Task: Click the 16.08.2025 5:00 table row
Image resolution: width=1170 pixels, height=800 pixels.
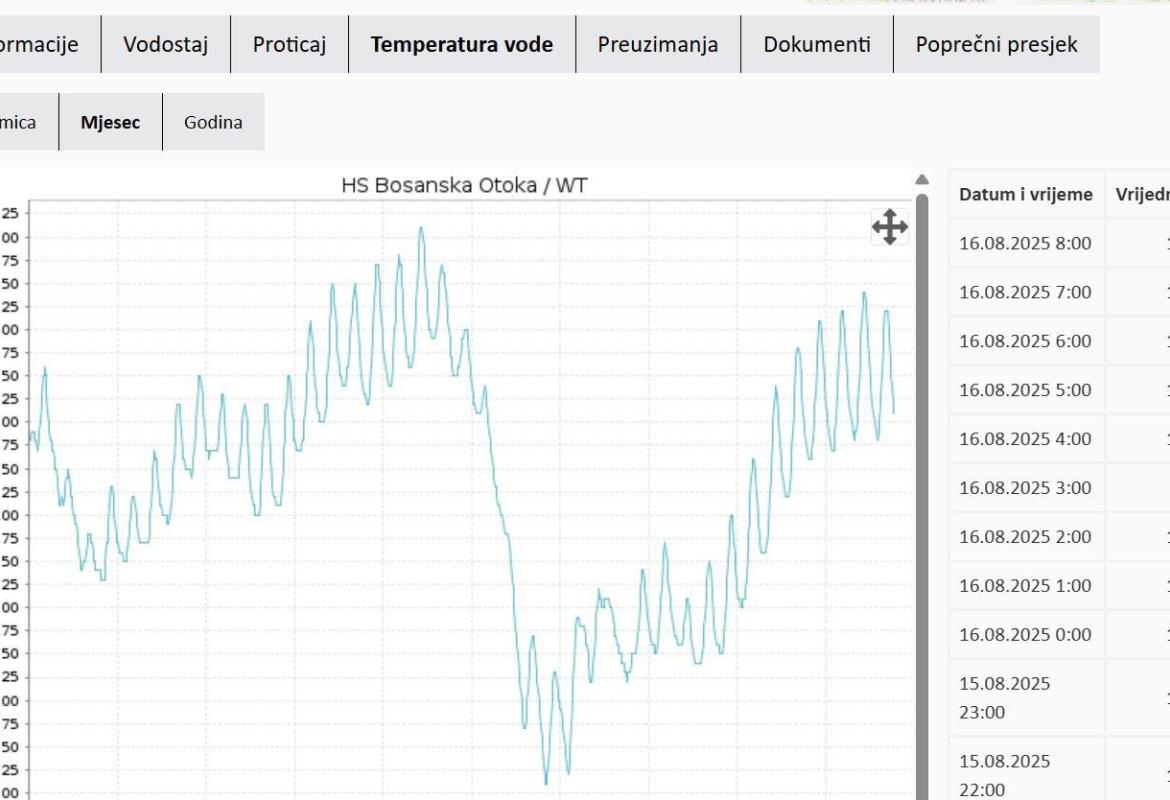Action: (x=1025, y=390)
